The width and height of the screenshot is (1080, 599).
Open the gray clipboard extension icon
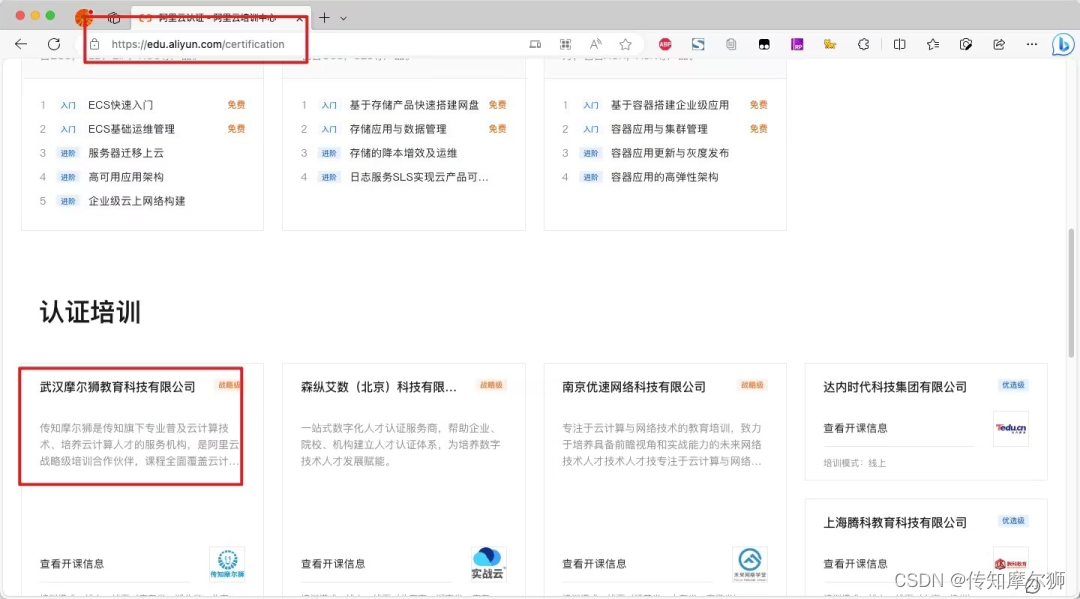point(731,44)
